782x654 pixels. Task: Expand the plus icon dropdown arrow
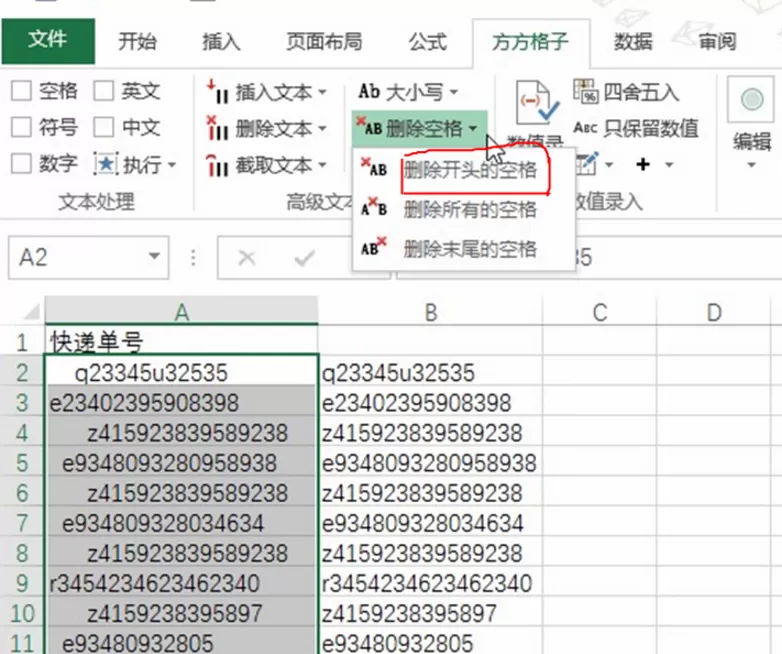point(669,164)
